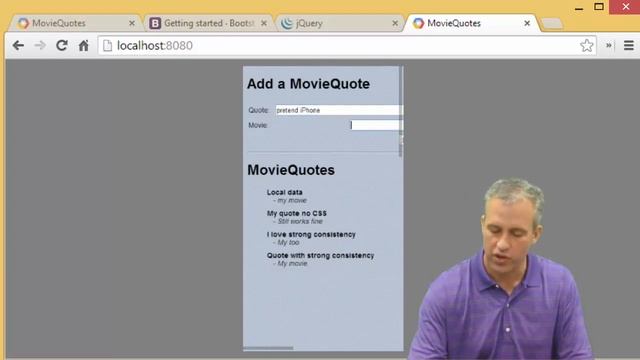This screenshot has height=360, width=640.
Task: Reload the localhost page
Action: (62, 45)
